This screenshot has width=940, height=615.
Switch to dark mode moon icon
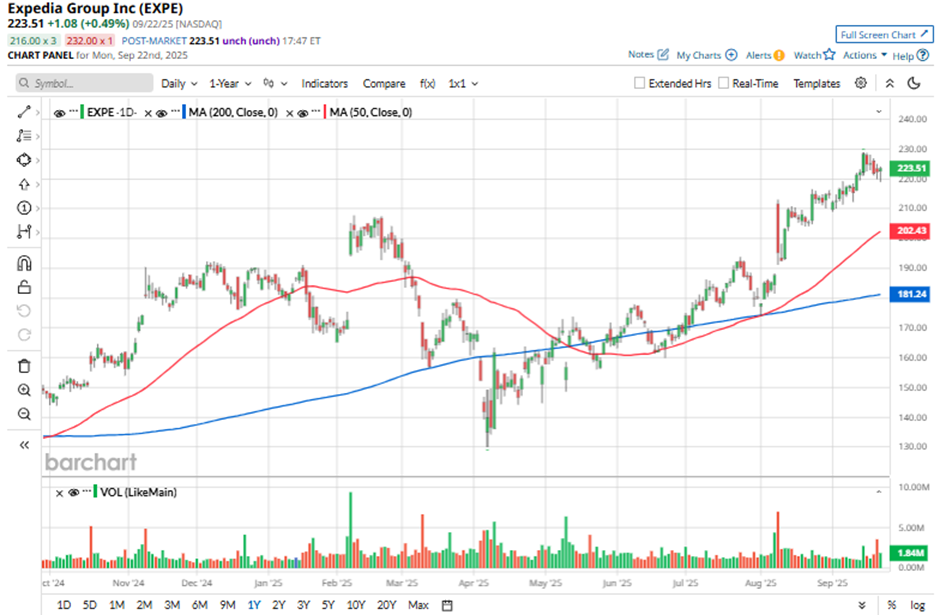coord(914,83)
